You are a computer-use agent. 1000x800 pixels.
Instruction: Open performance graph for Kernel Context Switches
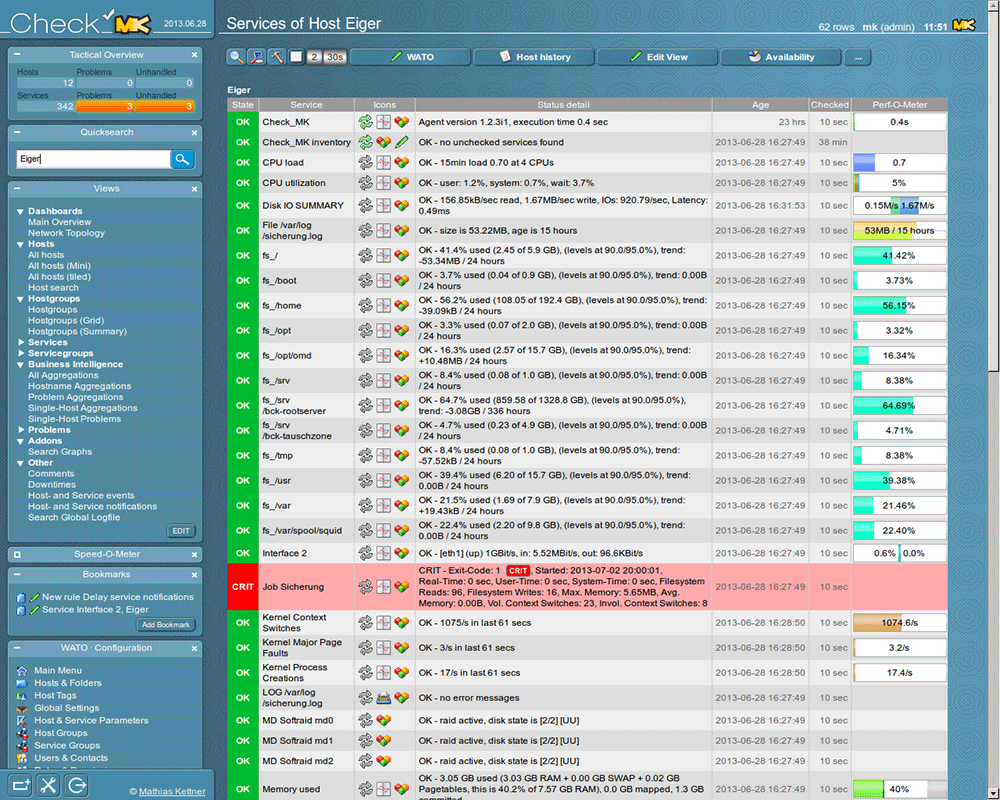pos(383,623)
